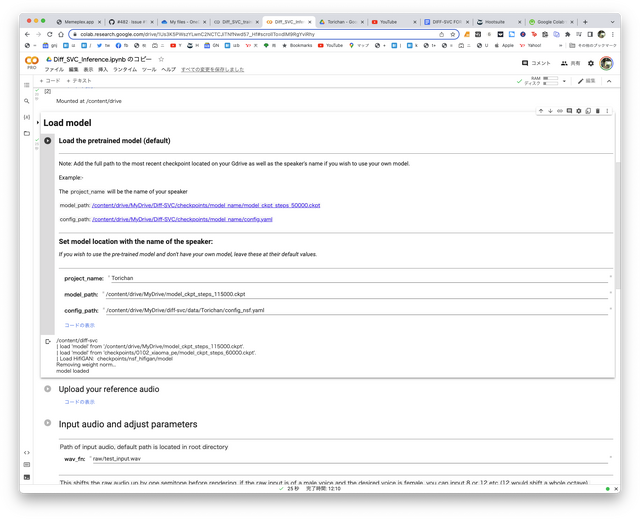Bookmark this page star in address bar
Viewport: 640px width, 519px height.
click(452, 34)
